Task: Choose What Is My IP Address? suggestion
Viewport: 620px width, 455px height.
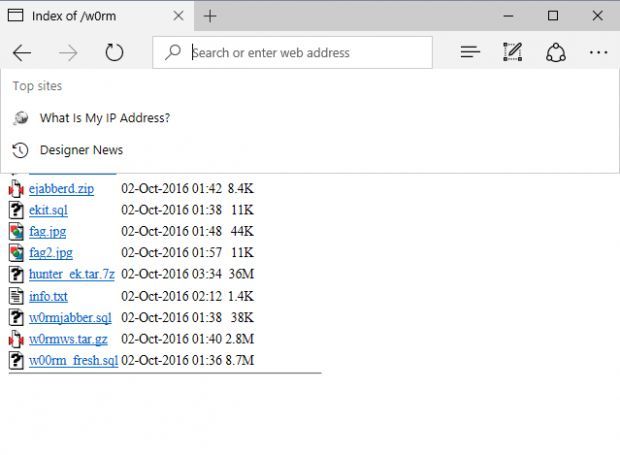Action: (104, 118)
